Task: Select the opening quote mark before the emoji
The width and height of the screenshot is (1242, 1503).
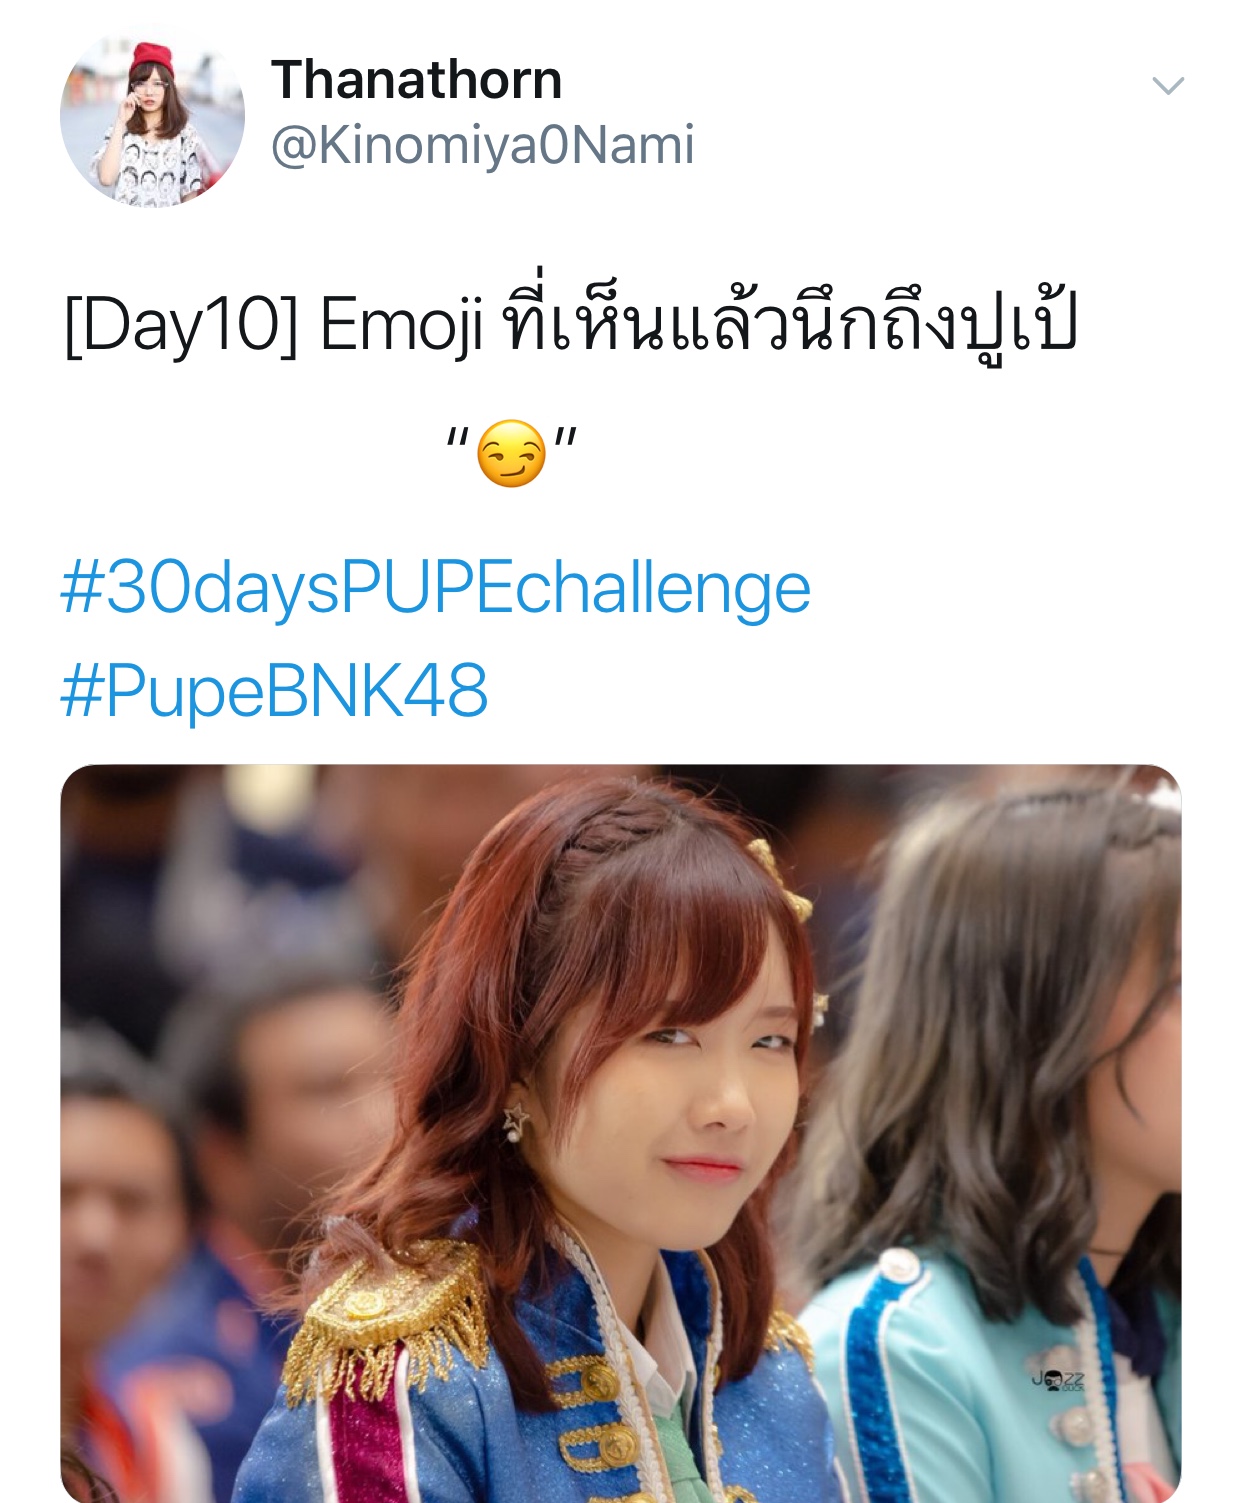Action: (458, 437)
